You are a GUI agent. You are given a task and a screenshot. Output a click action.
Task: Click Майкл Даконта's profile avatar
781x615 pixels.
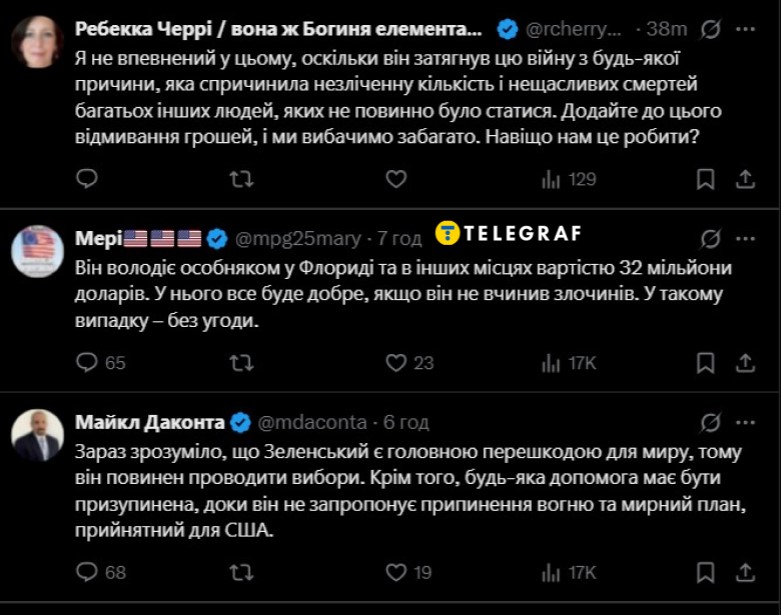37,436
